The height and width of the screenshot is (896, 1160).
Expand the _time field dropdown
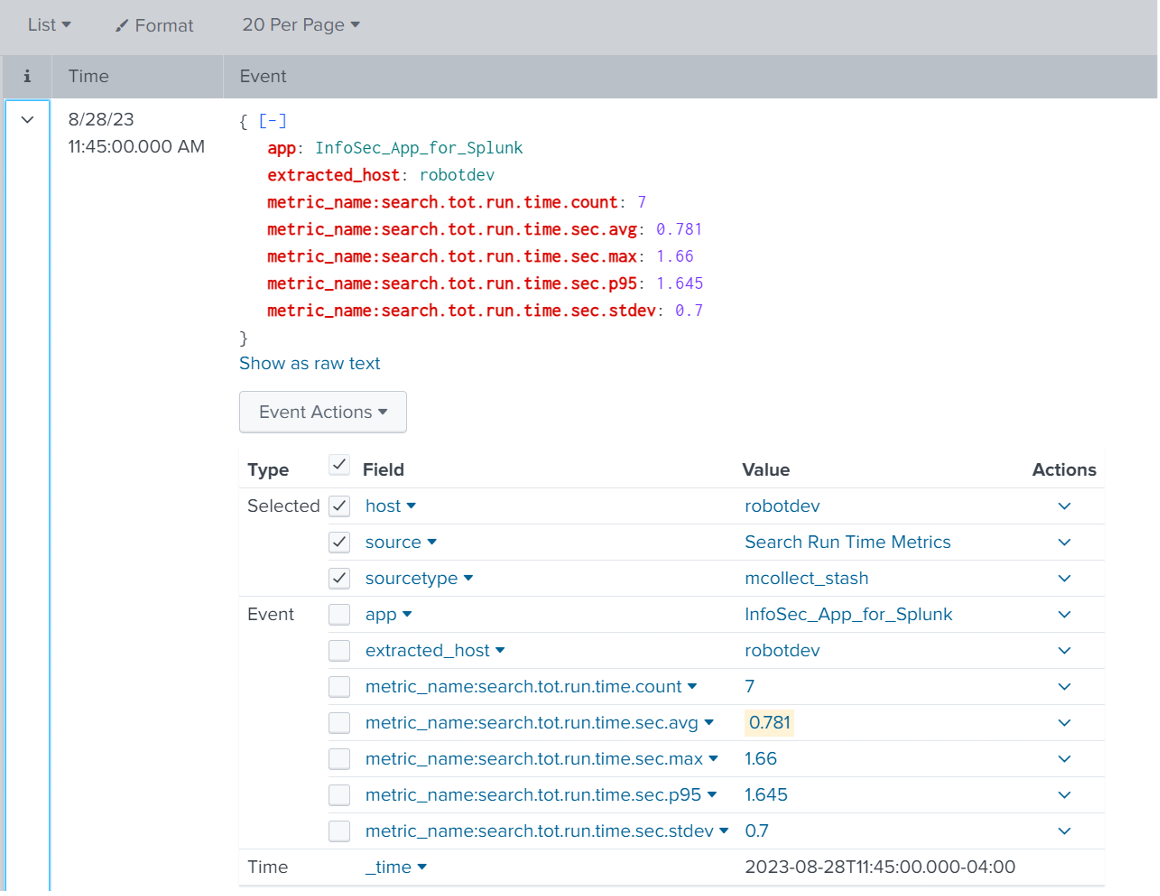coord(396,867)
